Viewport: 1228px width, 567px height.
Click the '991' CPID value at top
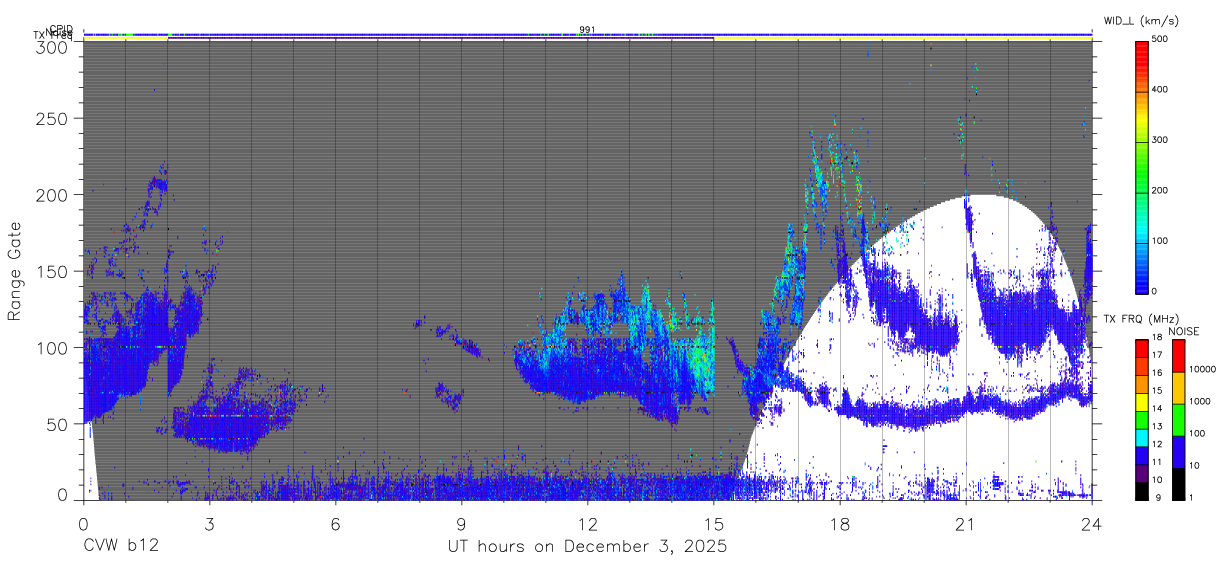coord(587,30)
